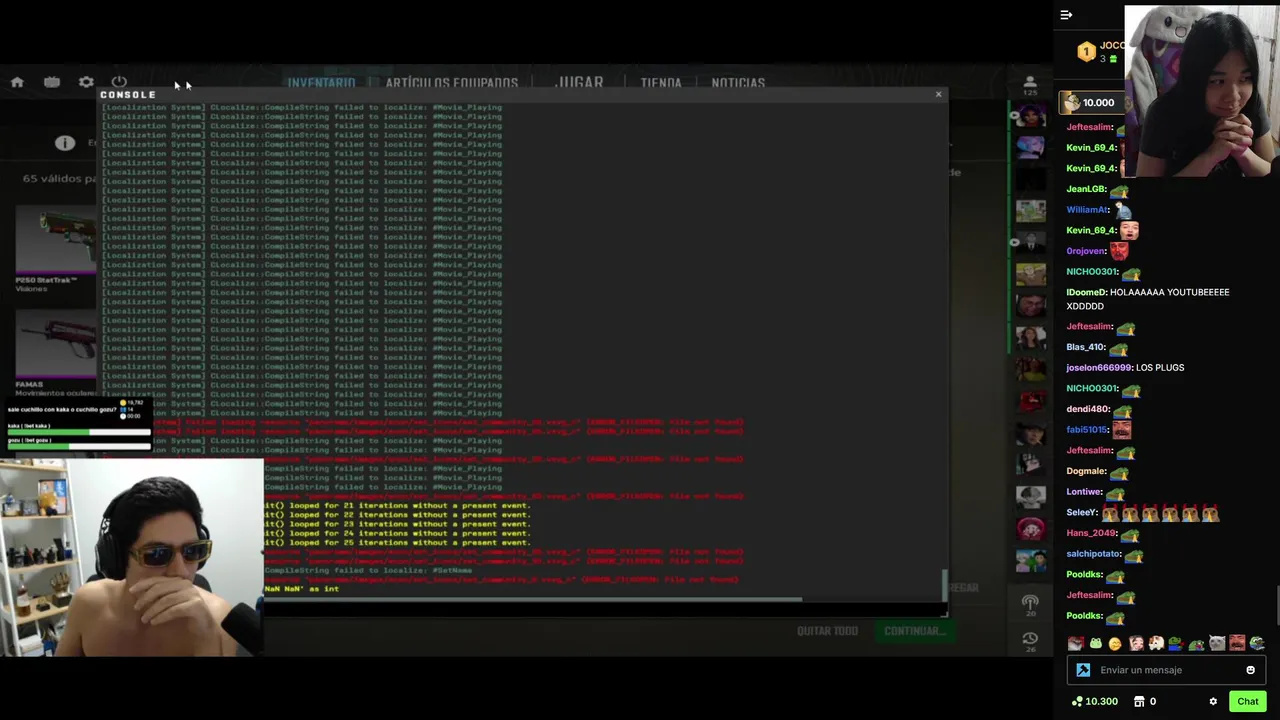The width and height of the screenshot is (1280, 720).
Task: Switch to the INVENTARIO tab
Action: coord(321,83)
